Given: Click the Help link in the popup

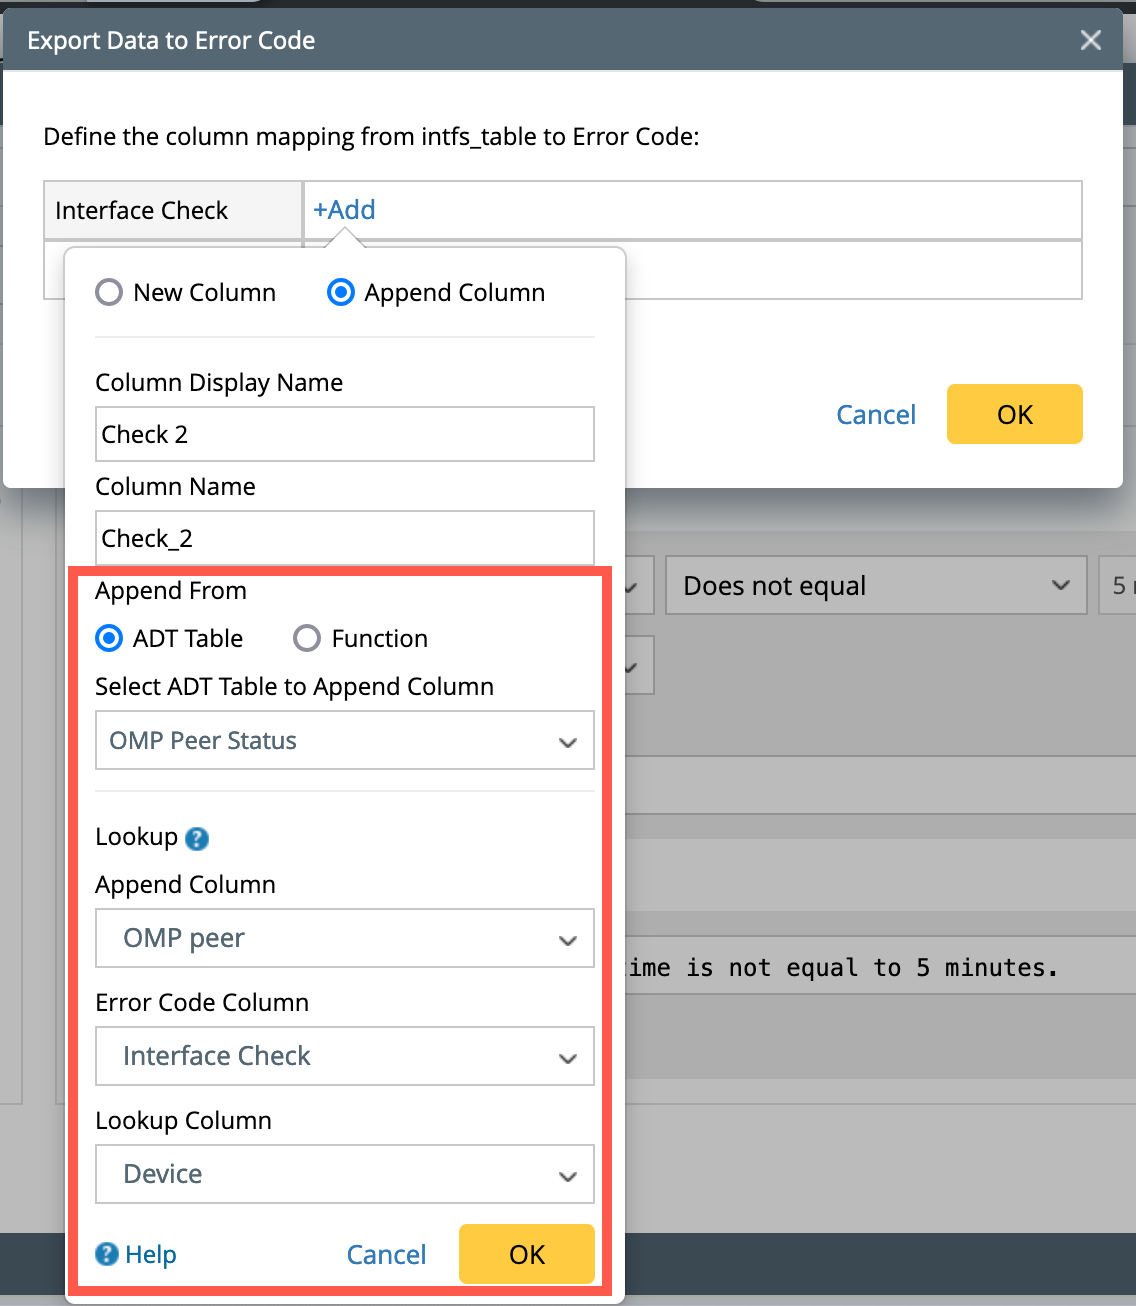Looking at the screenshot, I should point(150,1254).
